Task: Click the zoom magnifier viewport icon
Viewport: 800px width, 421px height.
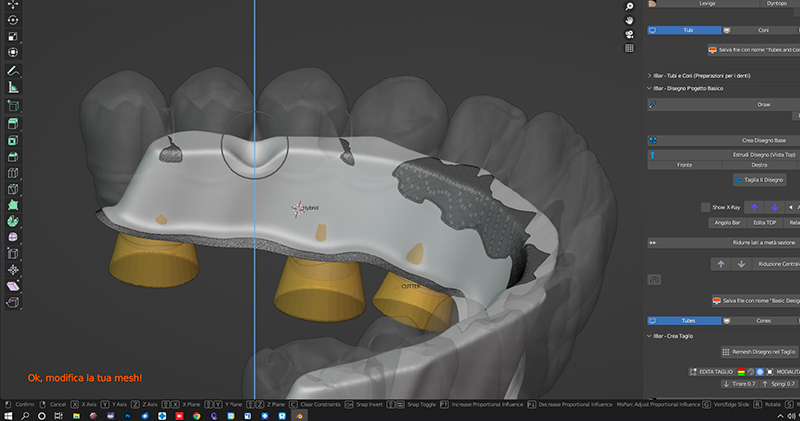Action: [x=629, y=6]
